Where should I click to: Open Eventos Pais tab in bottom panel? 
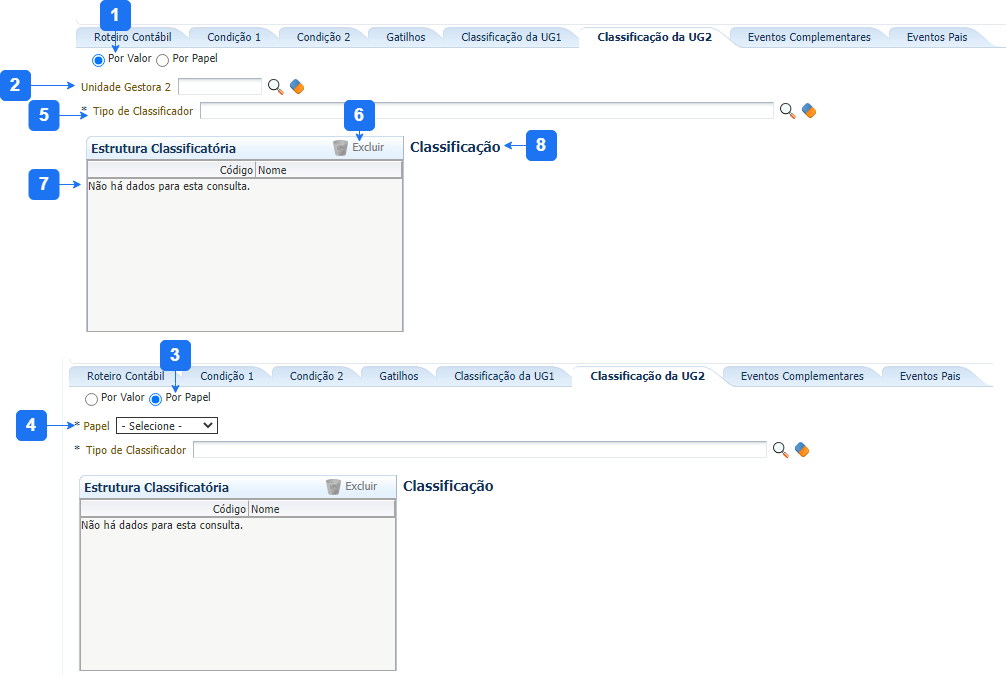[929, 376]
